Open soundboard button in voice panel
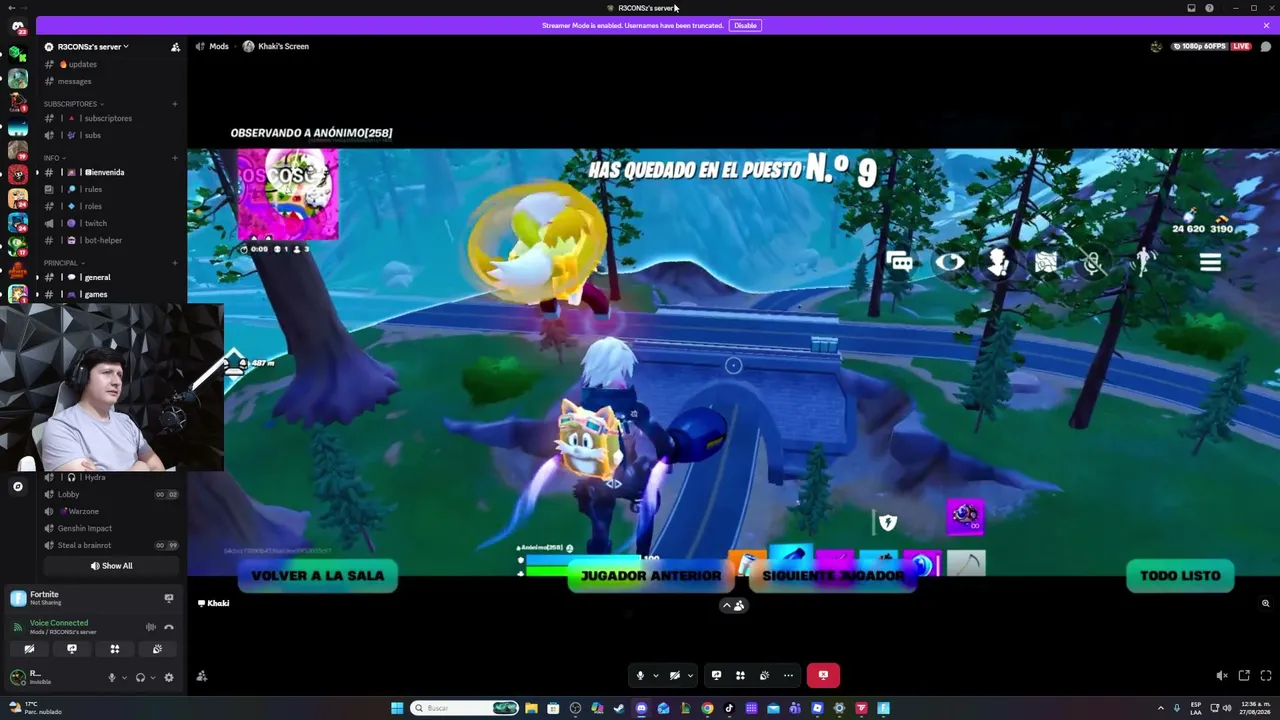Screen dimensions: 1280x720 [x=157, y=649]
